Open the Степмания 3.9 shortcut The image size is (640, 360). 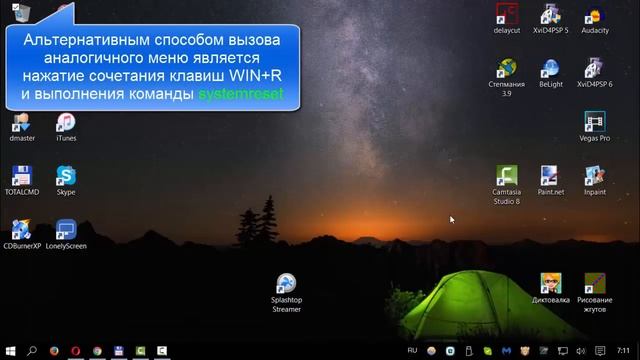point(507,77)
